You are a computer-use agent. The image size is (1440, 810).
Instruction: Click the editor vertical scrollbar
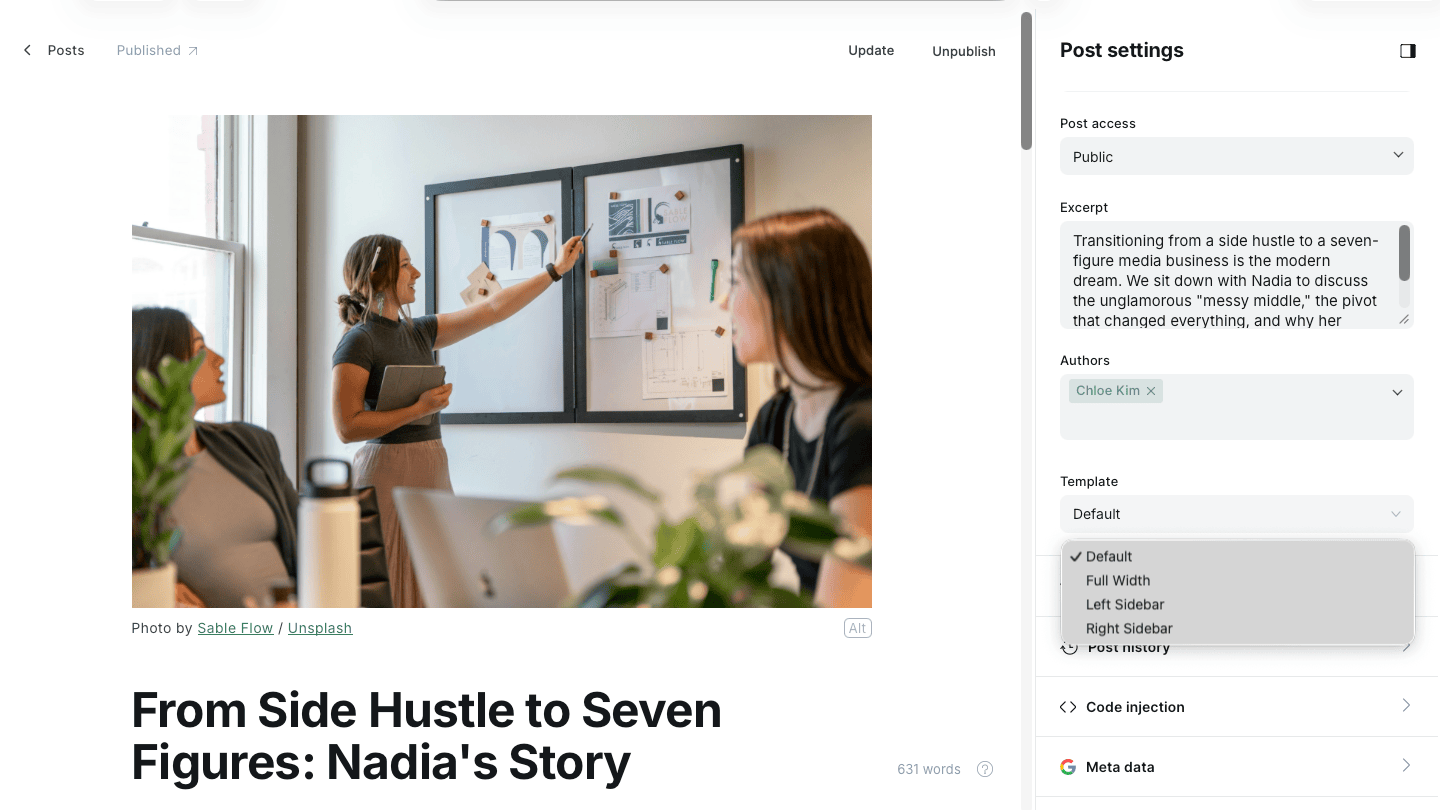click(x=1026, y=82)
